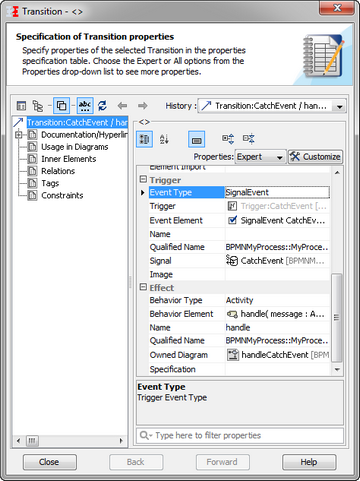Click the tree view mode icon
The height and width of the screenshot is (481, 360).
click(38, 106)
